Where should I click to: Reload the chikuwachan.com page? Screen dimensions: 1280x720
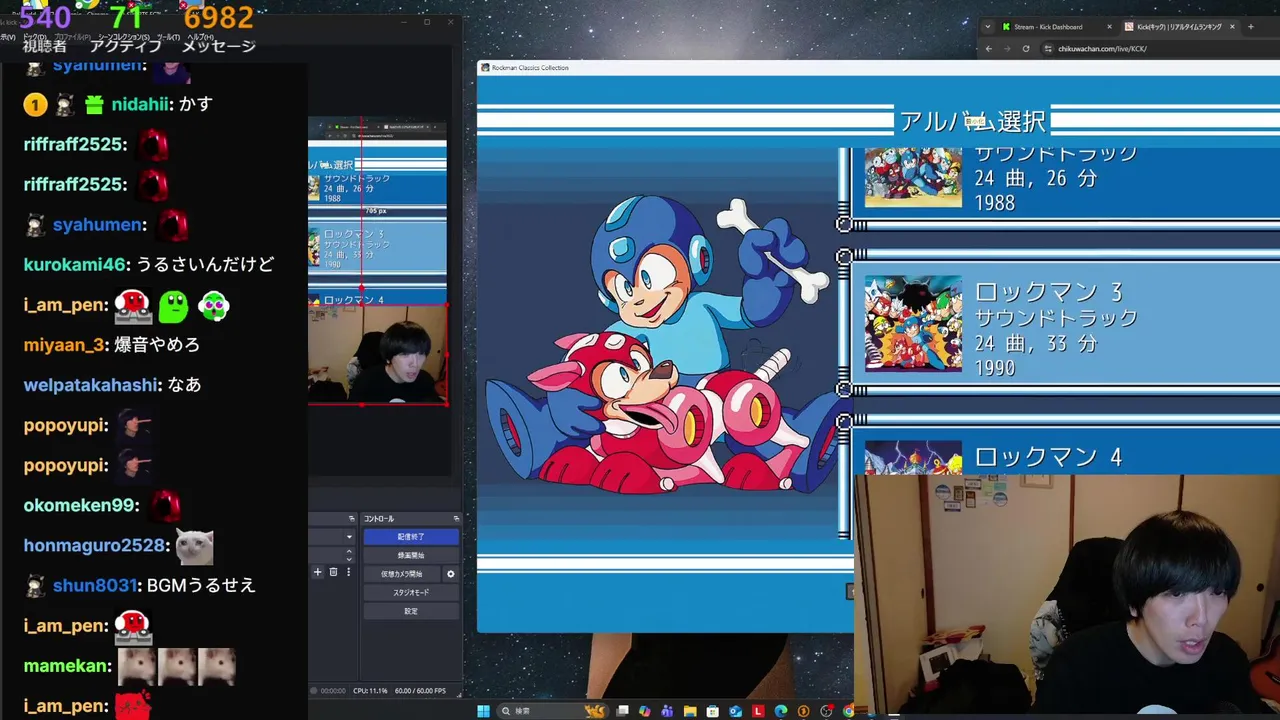pos(1026,48)
